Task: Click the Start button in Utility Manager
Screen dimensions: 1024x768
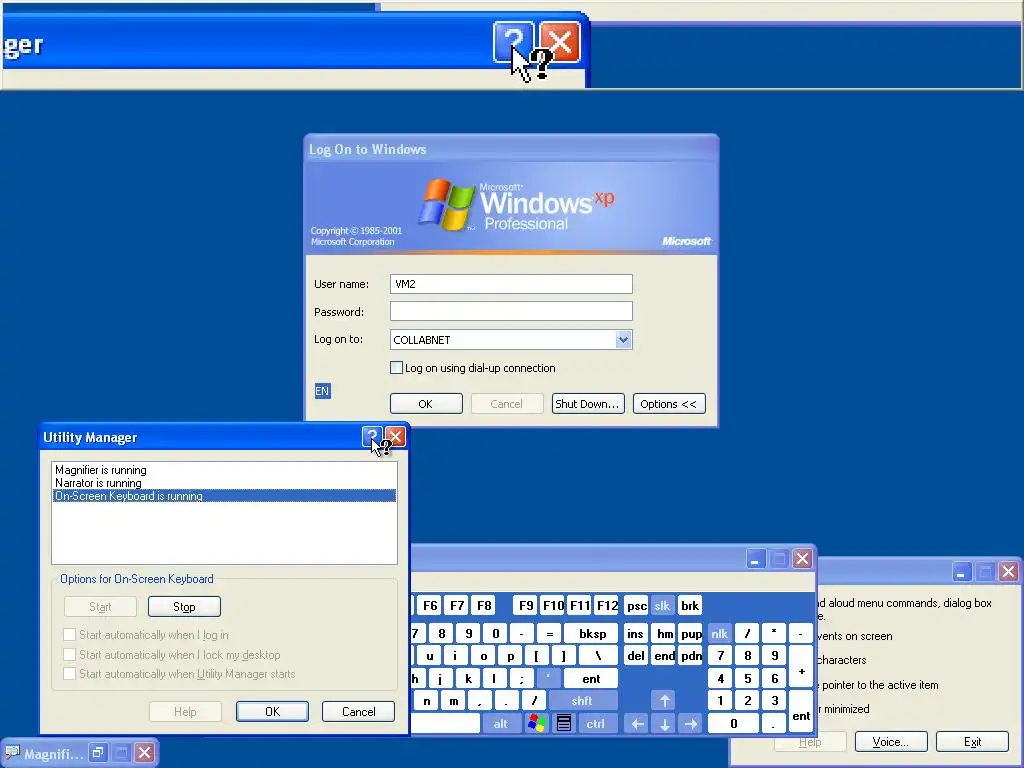Action: [x=100, y=607]
